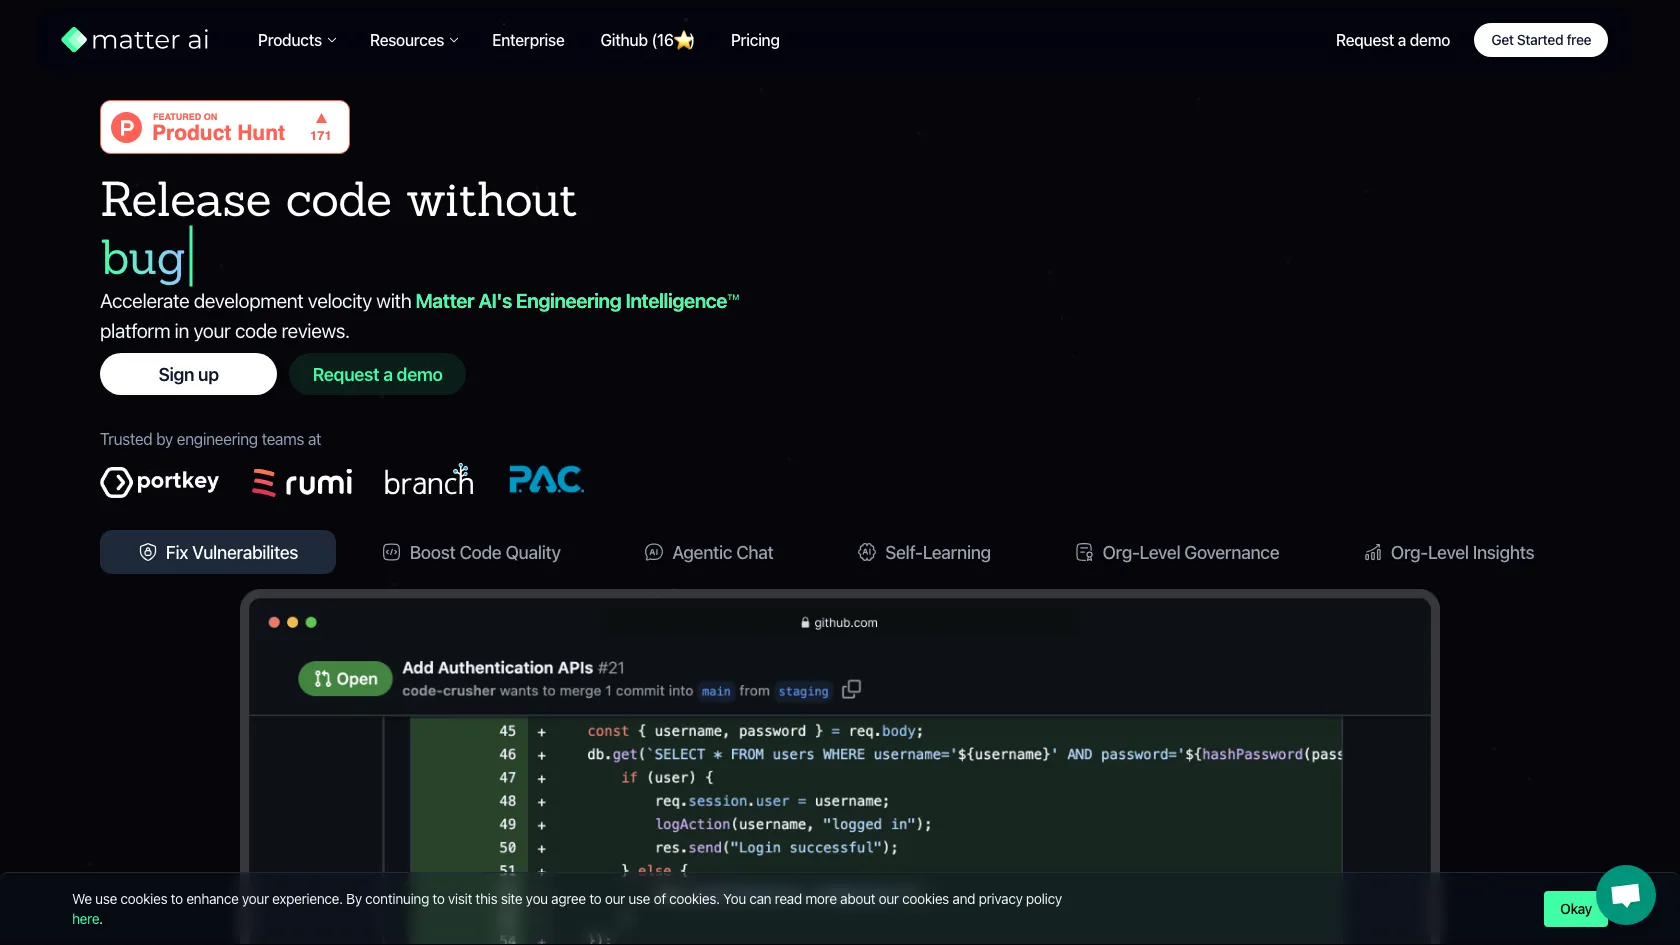This screenshot has width=1680, height=945.
Task: Click the Get Started free button
Action: (1541, 40)
